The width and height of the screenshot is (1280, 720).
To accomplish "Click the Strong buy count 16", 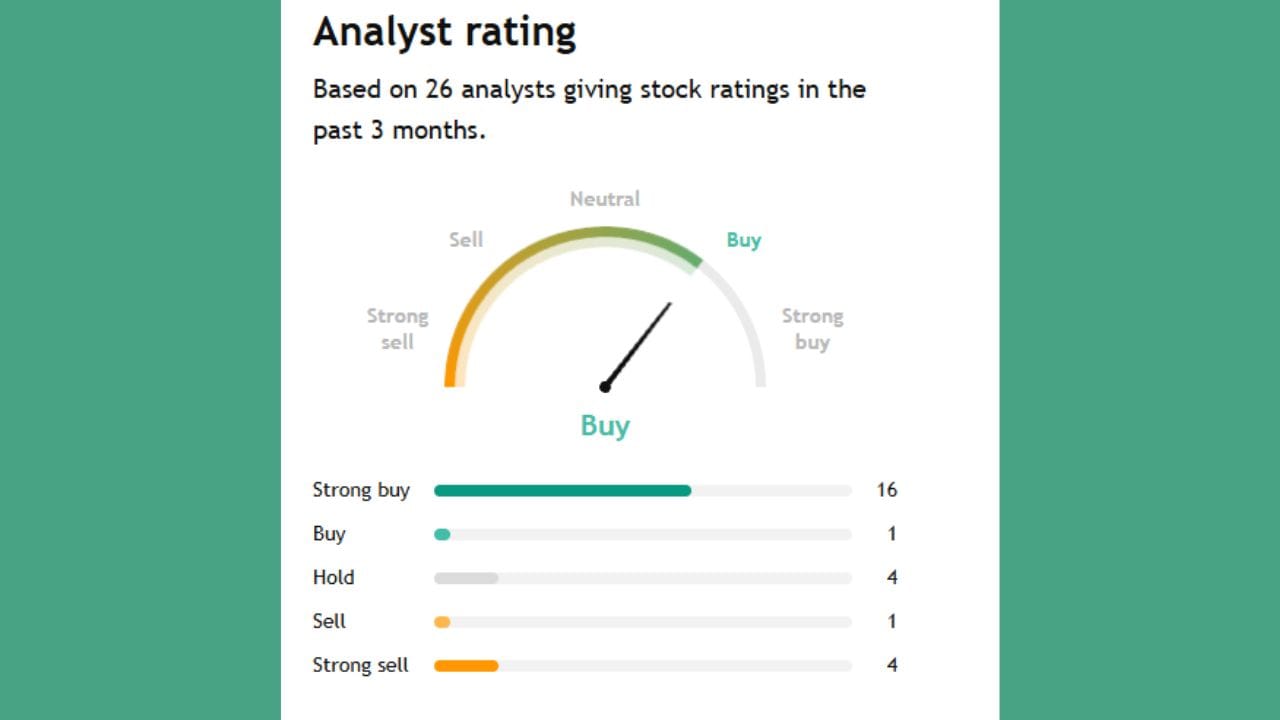I will pyautogui.click(x=886, y=490).
